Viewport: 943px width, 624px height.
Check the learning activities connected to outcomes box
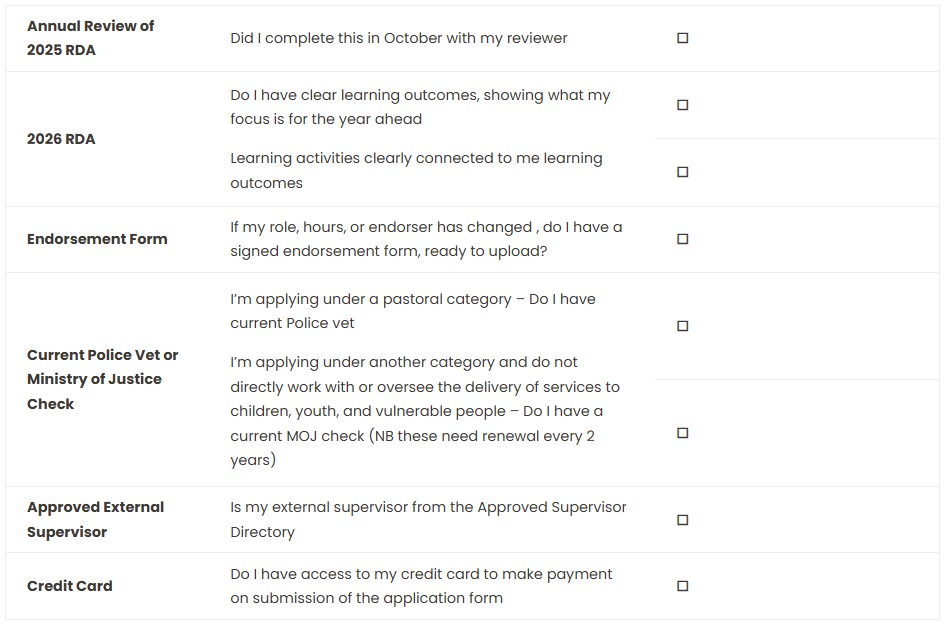[x=683, y=172]
